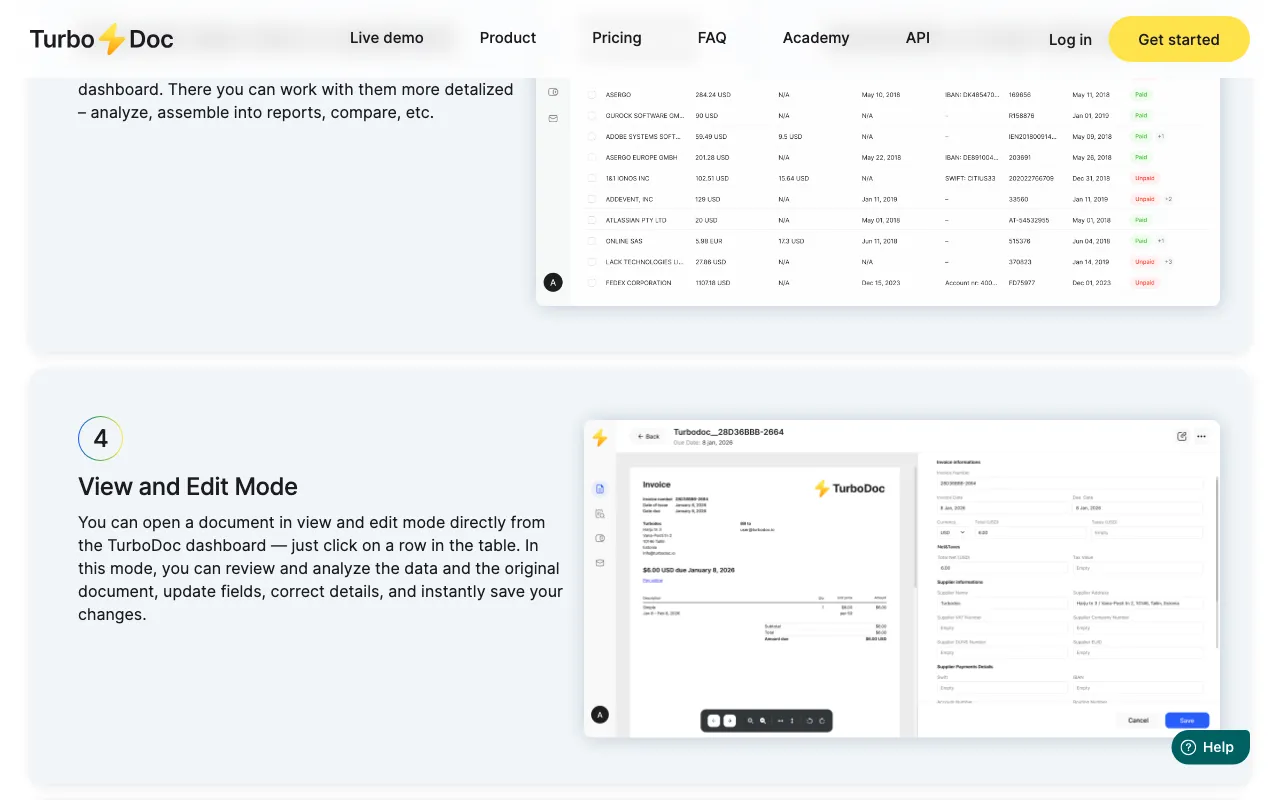Click the invoice form's vertical scrollbar
The height and width of the screenshot is (800, 1280).
[x=1217, y=560]
